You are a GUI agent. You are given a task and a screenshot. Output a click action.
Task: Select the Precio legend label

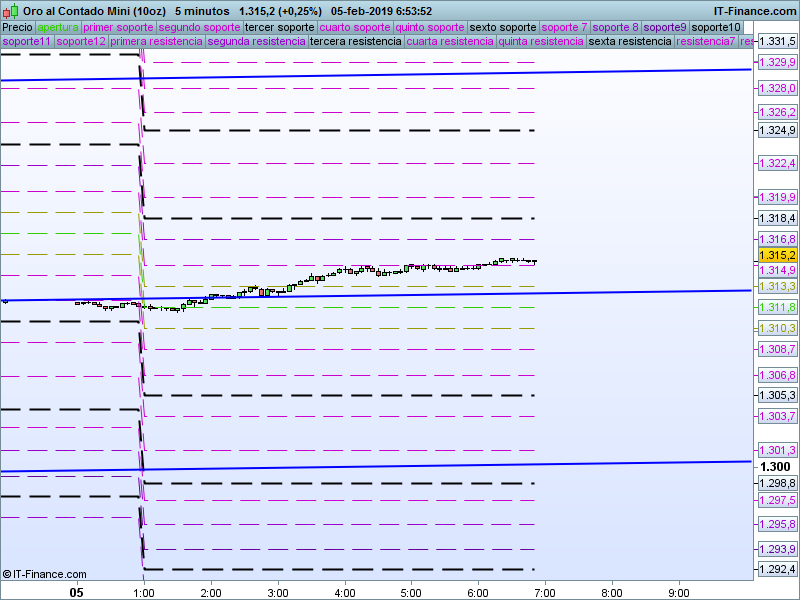[x=18, y=27]
